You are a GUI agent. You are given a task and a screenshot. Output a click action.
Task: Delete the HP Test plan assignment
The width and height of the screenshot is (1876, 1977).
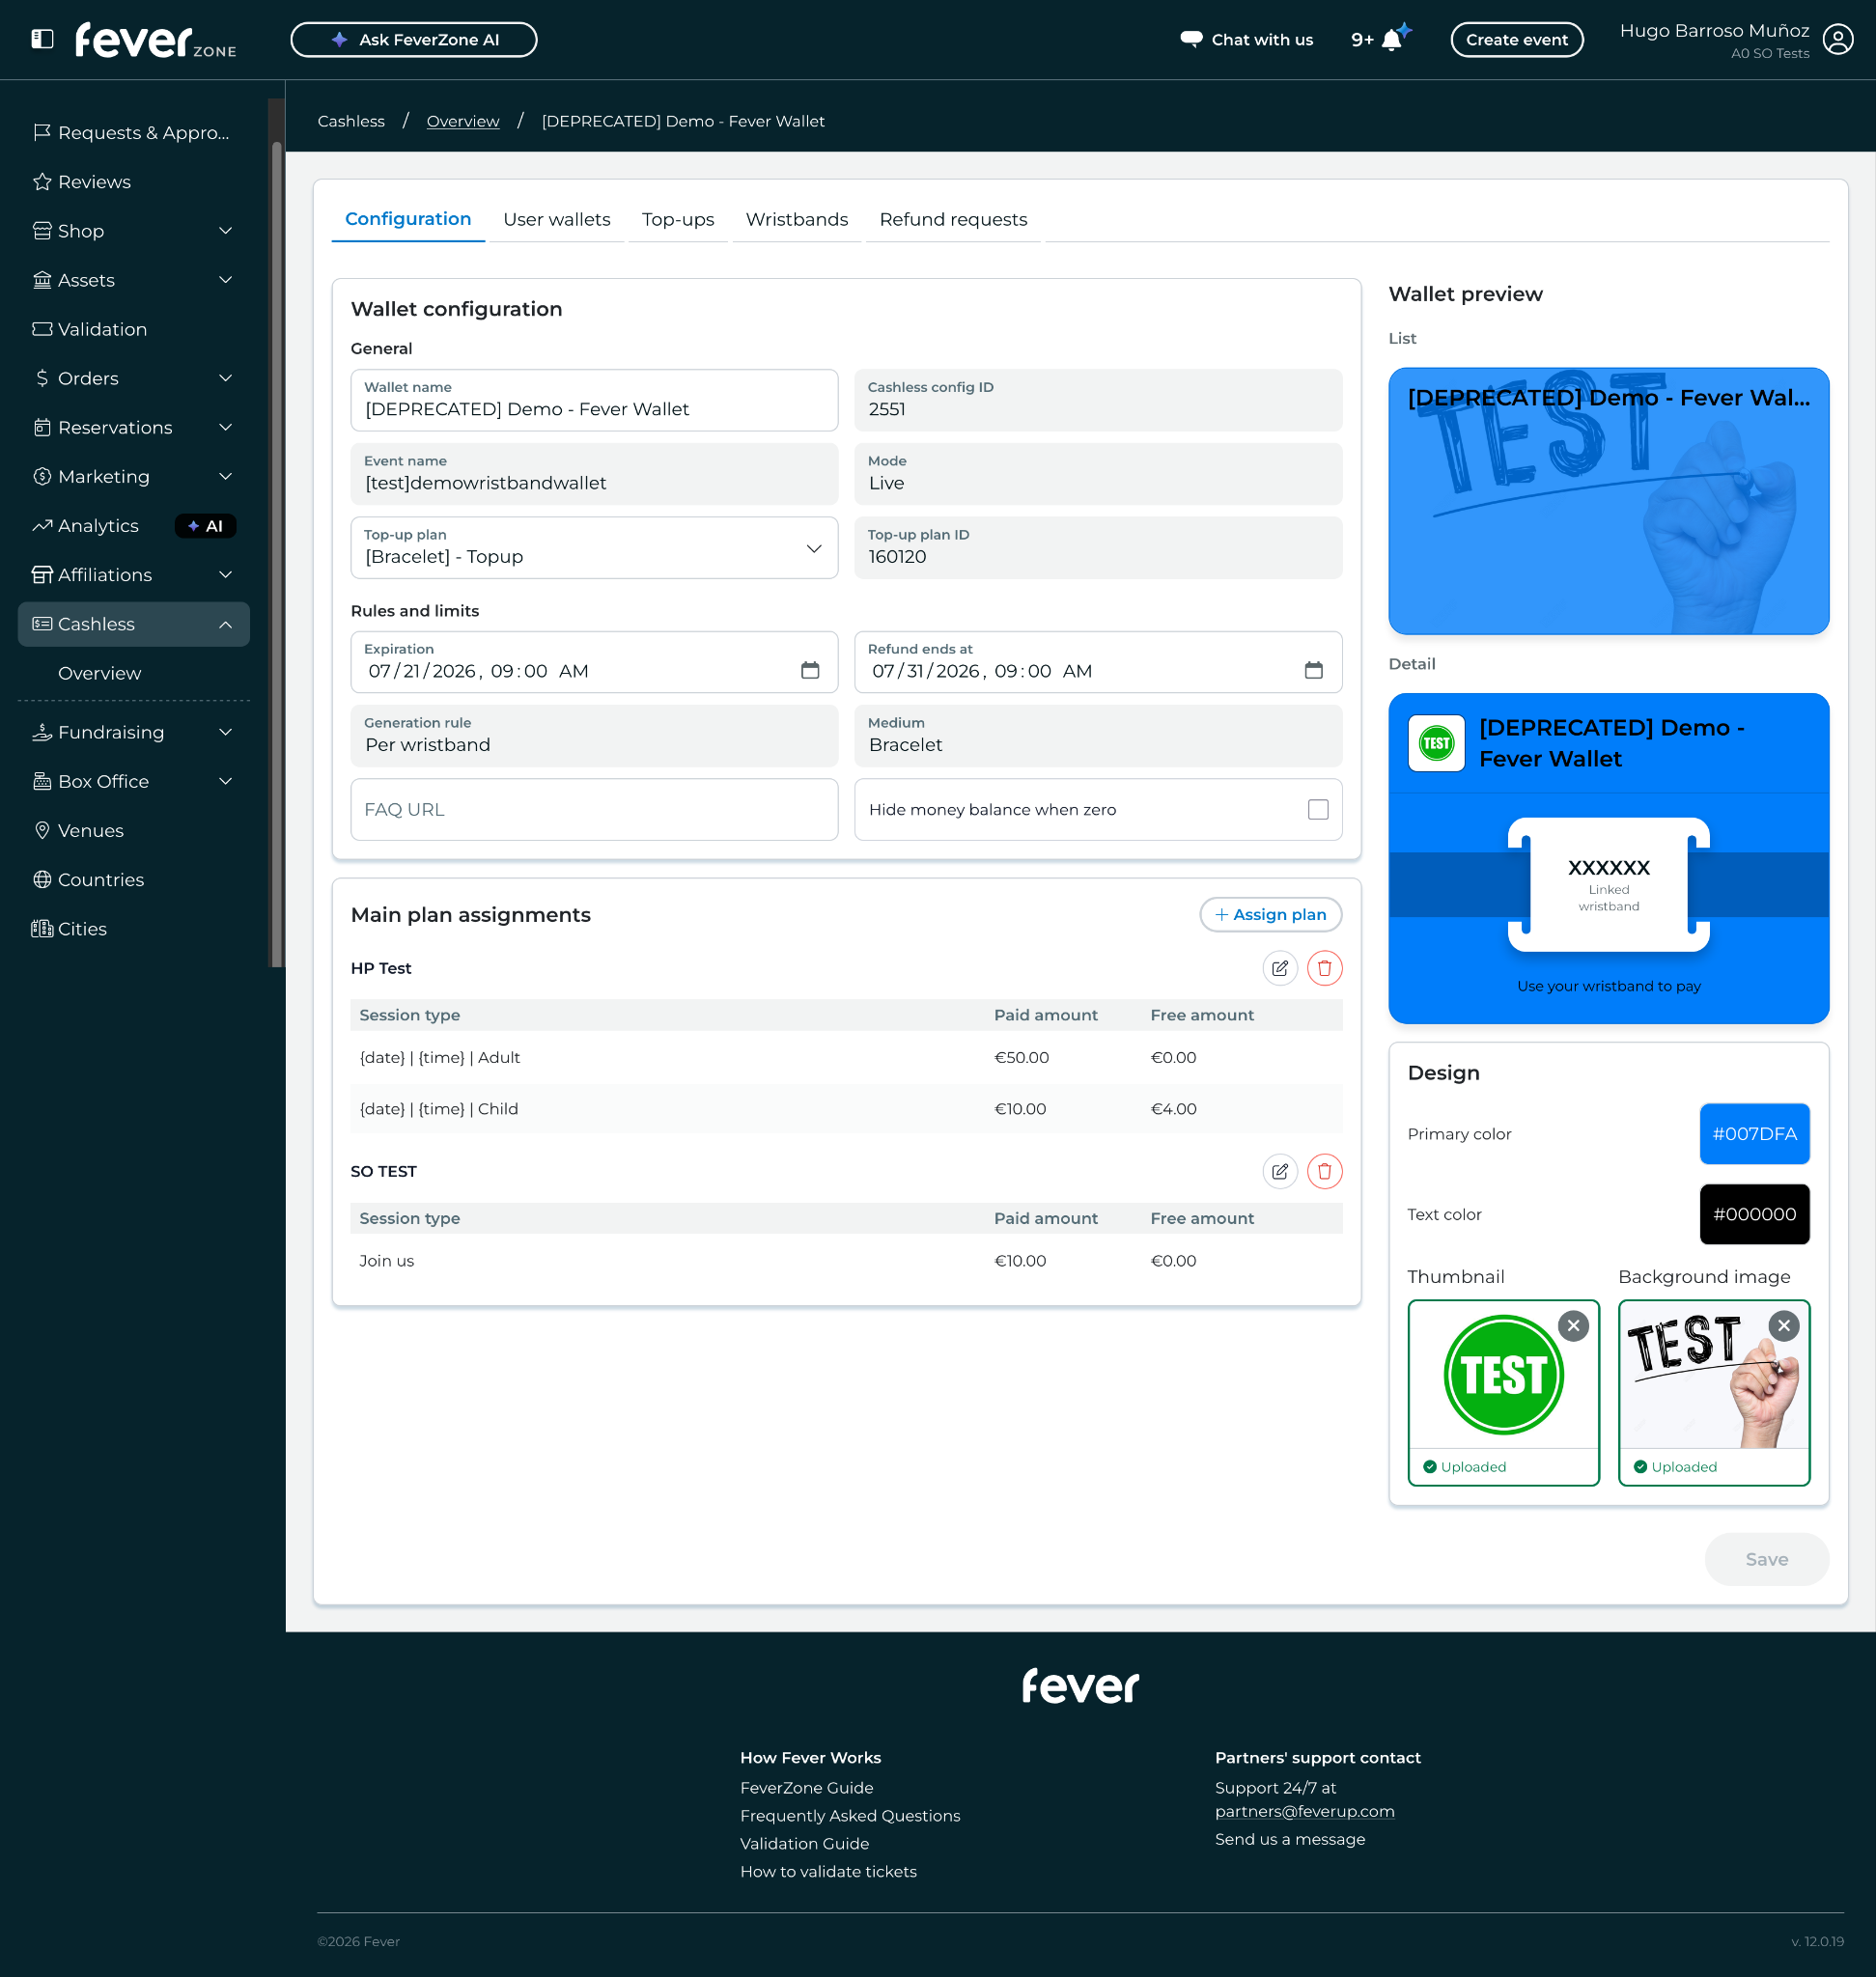(x=1325, y=968)
